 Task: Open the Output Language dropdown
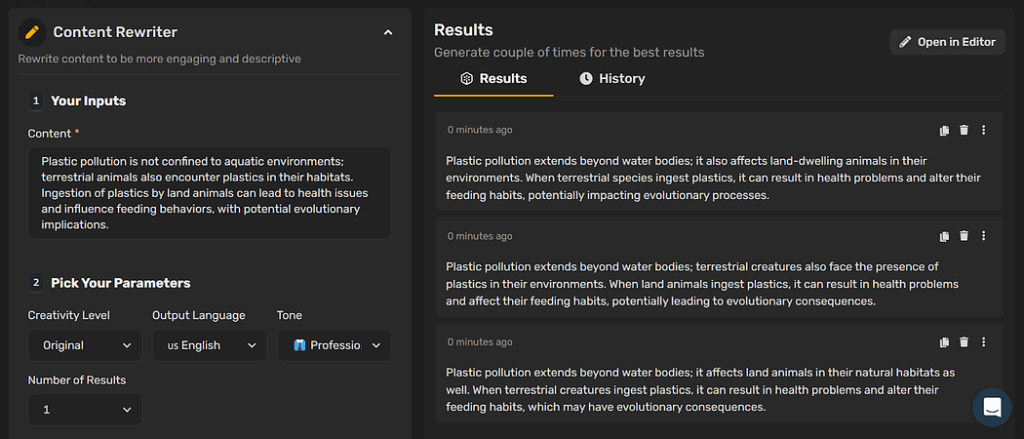[x=210, y=346]
